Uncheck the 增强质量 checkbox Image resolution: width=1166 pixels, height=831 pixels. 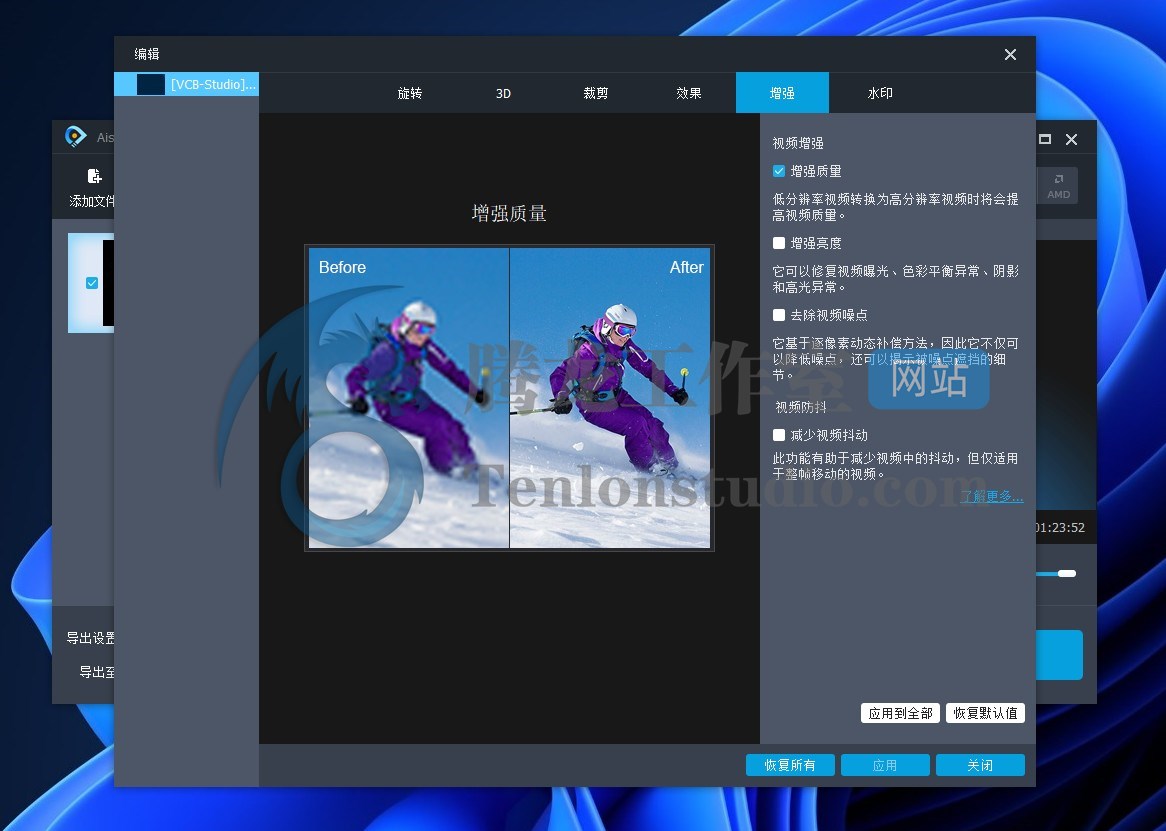(779, 171)
